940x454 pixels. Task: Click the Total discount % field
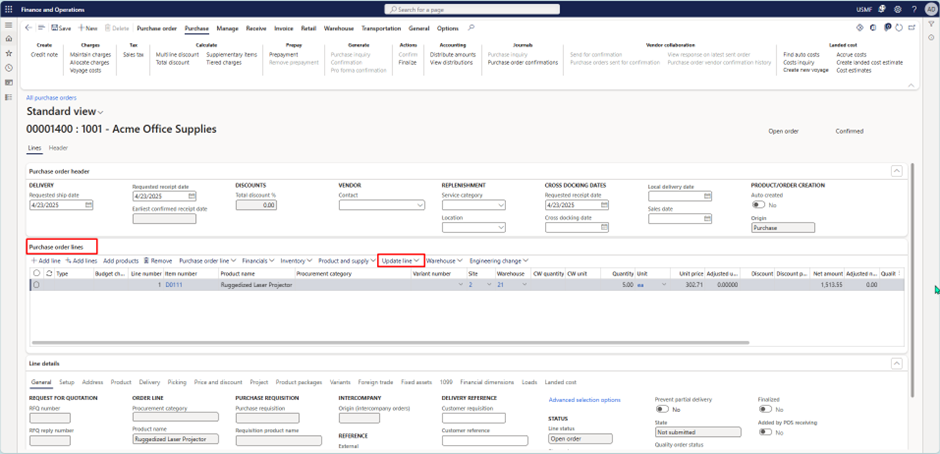pyautogui.click(x=256, y=205)
